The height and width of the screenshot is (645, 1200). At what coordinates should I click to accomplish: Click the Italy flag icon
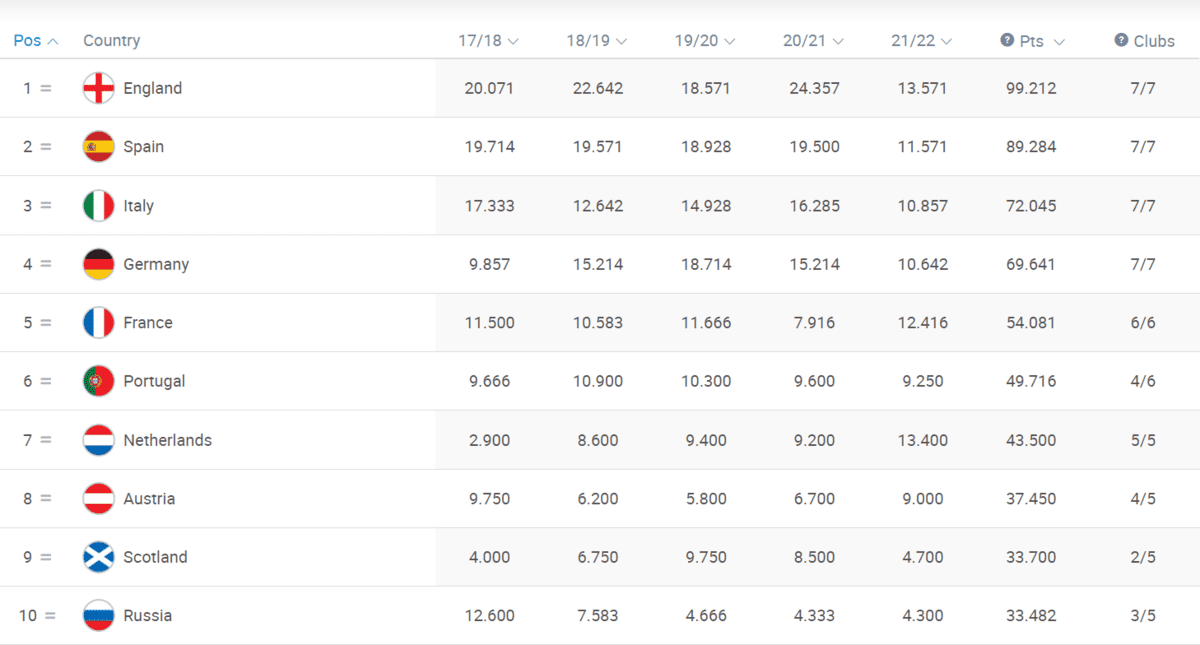(x=98, y=206)
